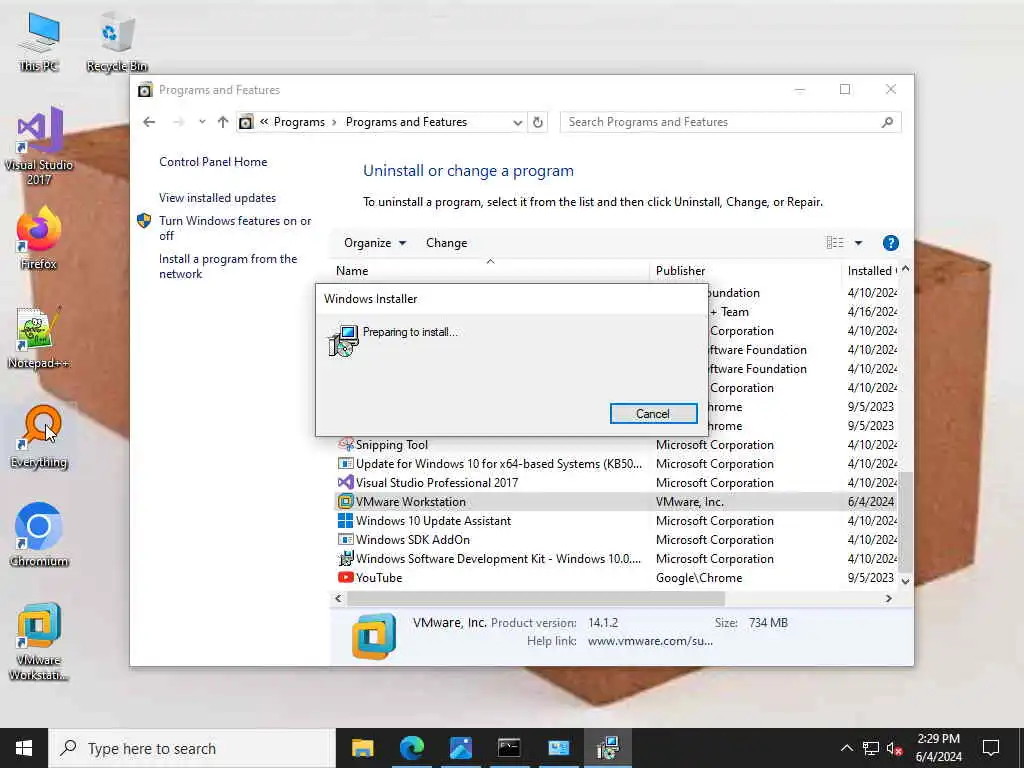Click the Change toolbar button
The width and height of the screenshot is (1024, 768).
pyautogui.click(x=447, y=243)
